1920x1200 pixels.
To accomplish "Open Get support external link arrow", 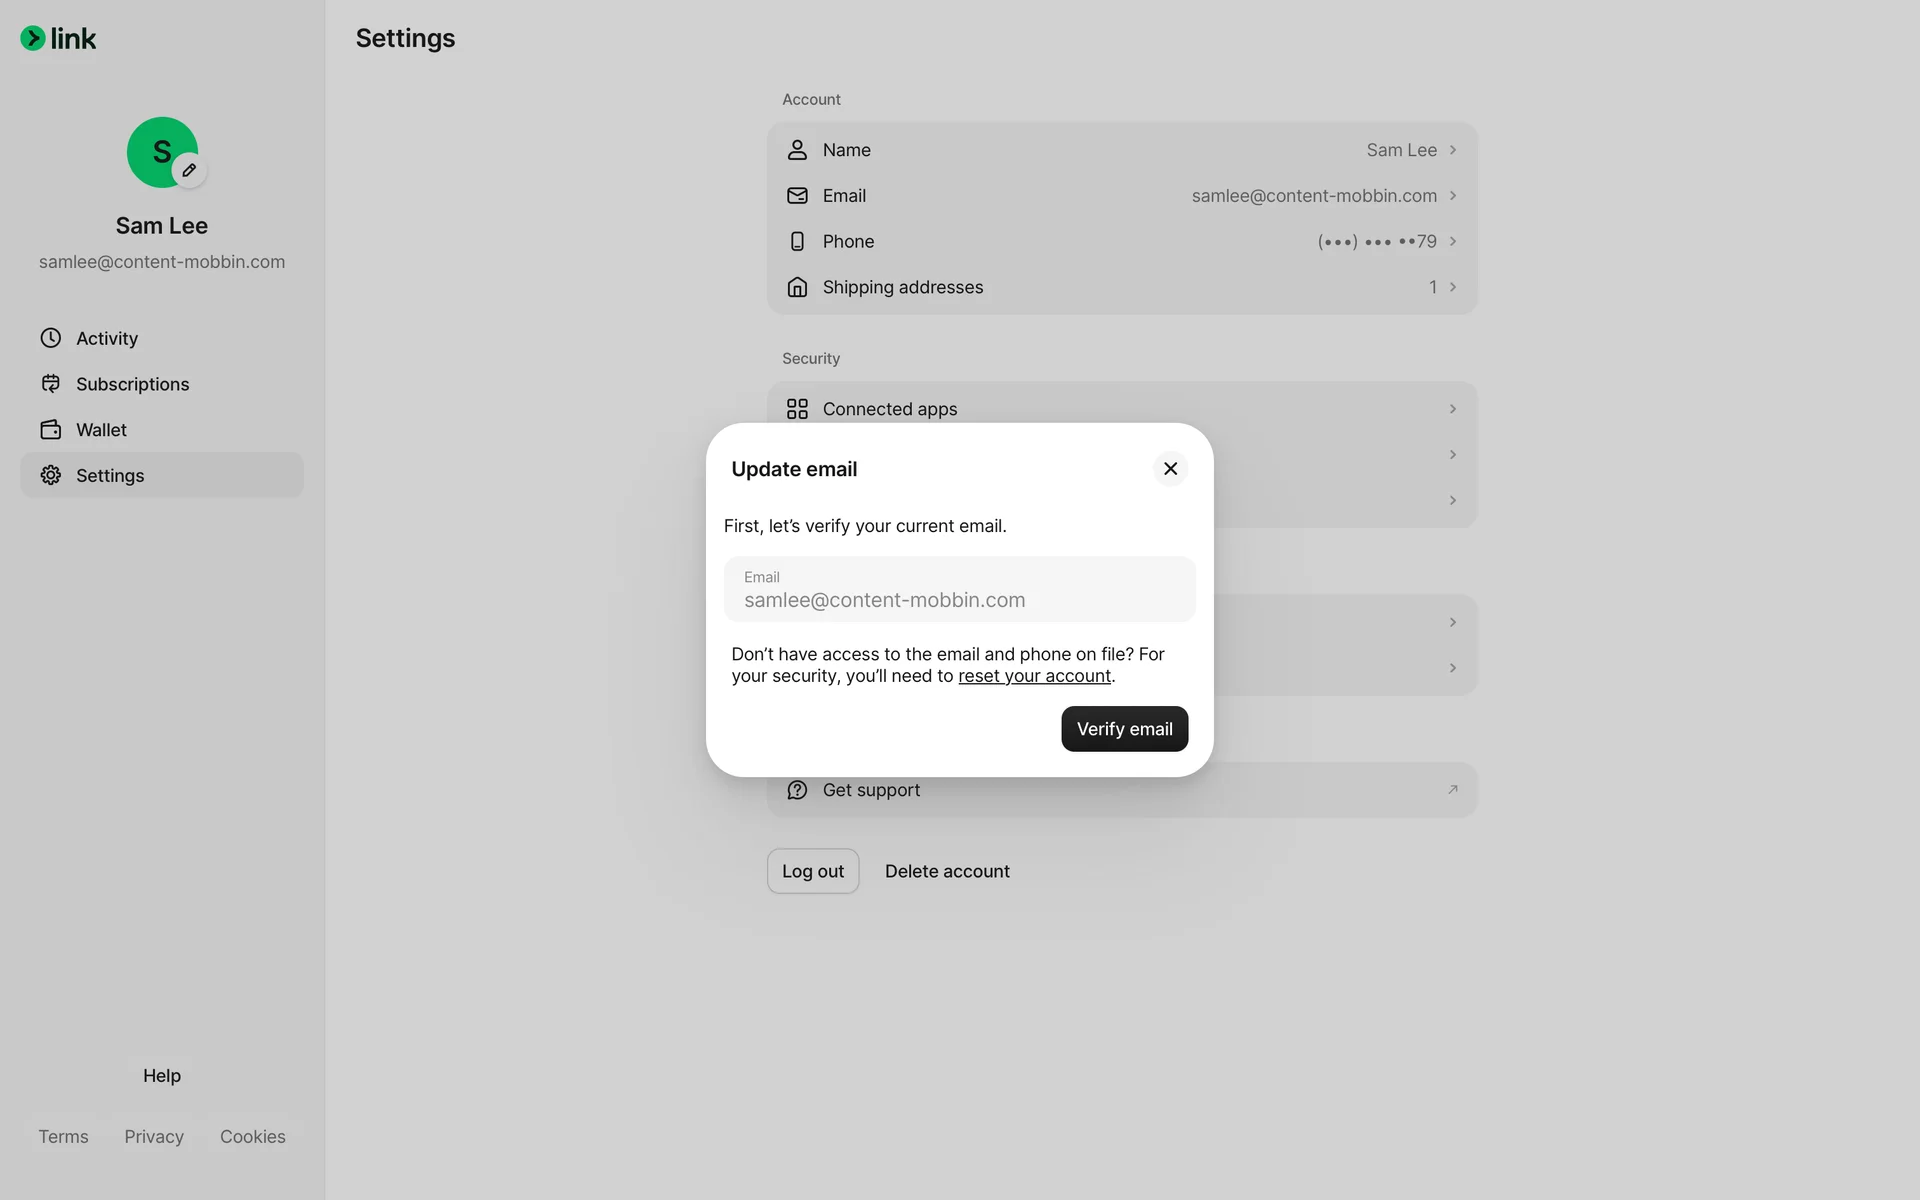I will click(1453, 790).
